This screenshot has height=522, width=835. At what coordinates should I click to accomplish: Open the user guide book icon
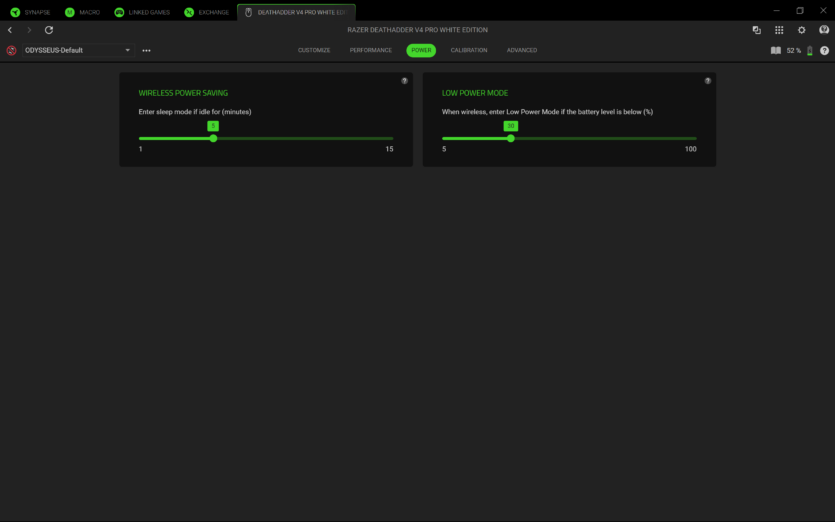(775, 50)
